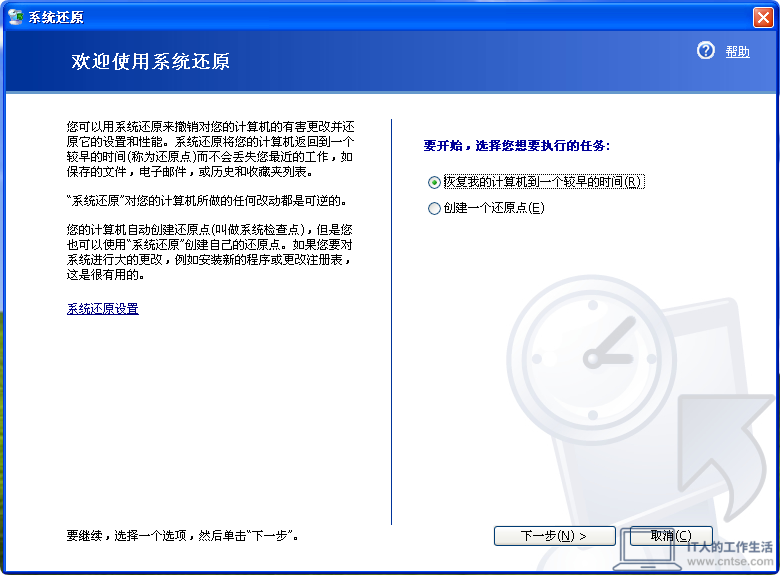Click the 欢迎使用系统还原 heading text
The width and height of the screenshot is (780, 575).
click(x=150, y=62)
